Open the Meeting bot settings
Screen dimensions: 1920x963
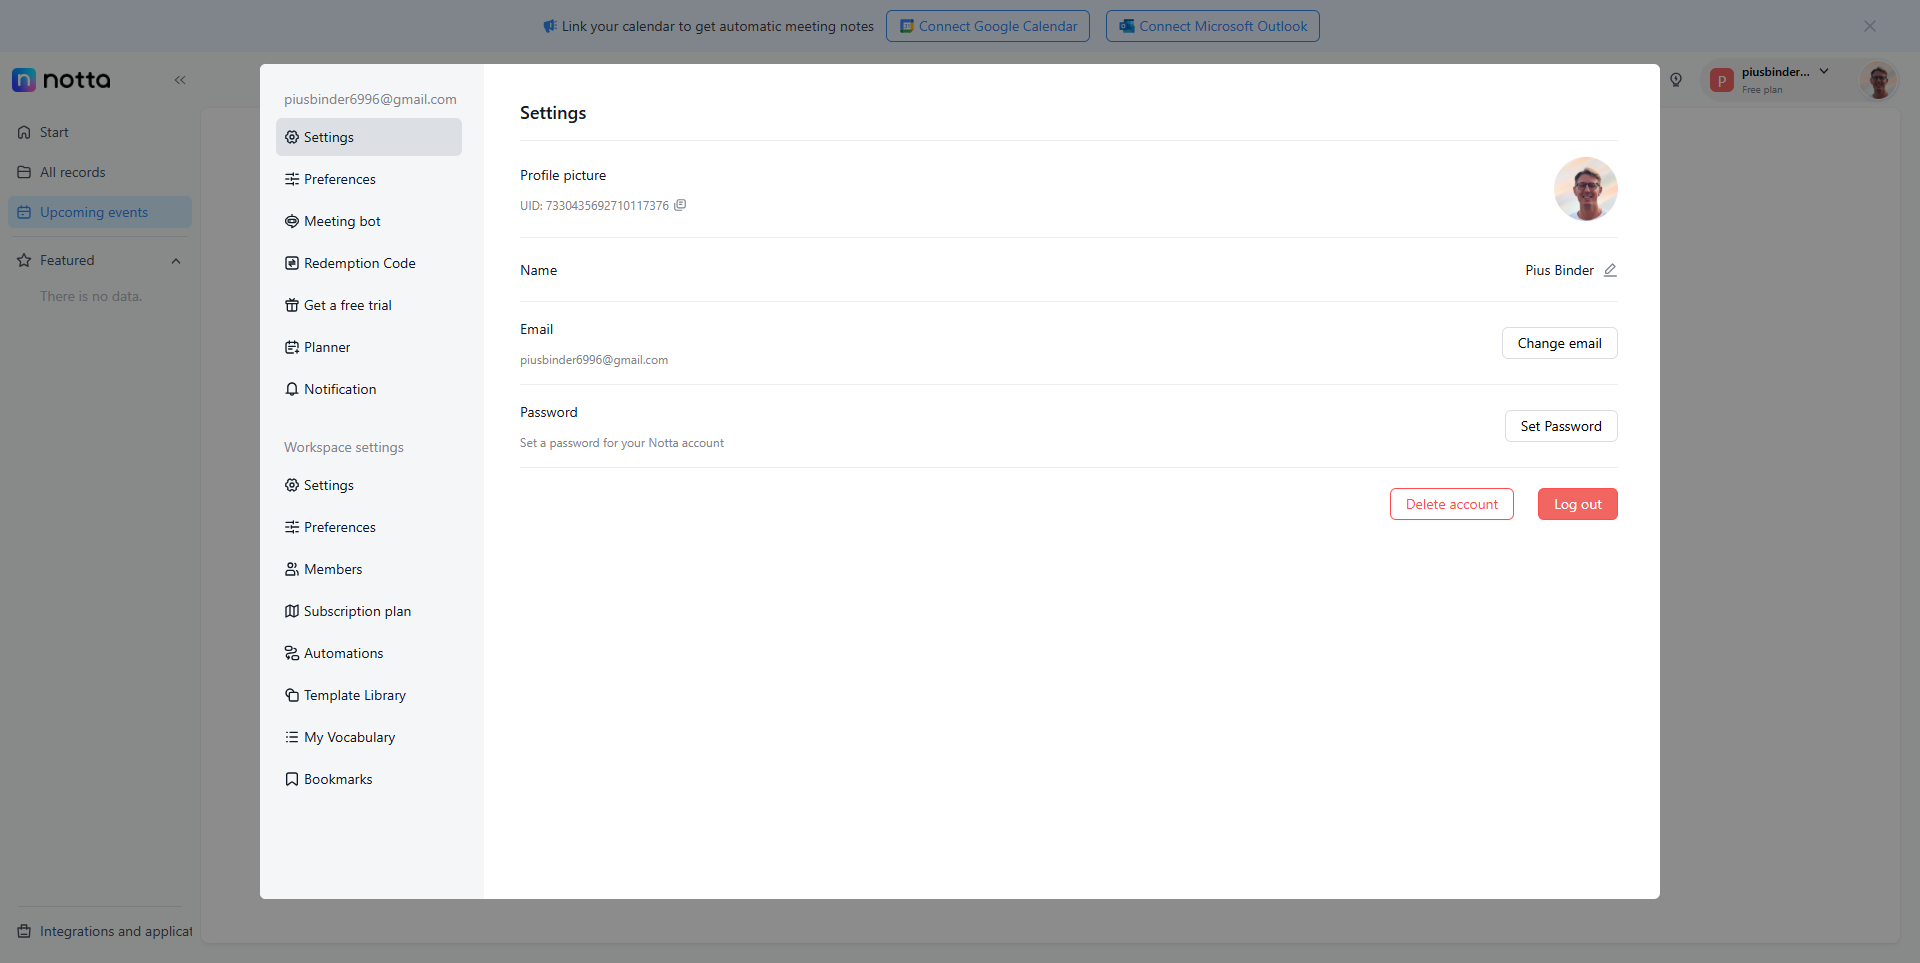coord(342,221)
